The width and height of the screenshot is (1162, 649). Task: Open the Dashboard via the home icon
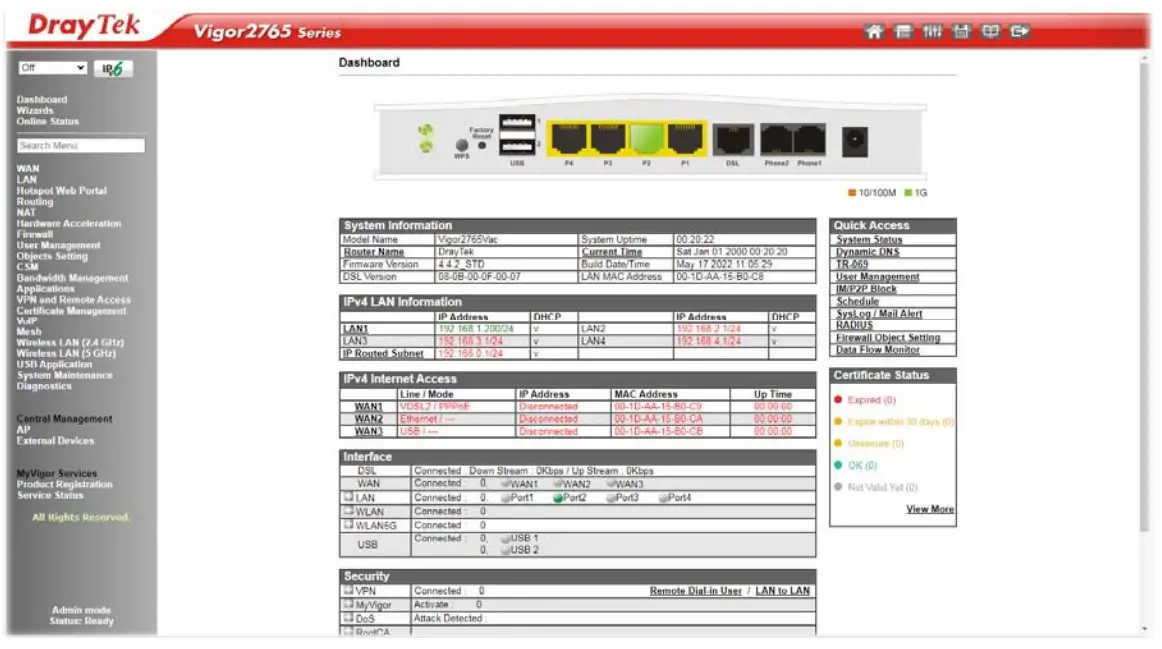pos(873,32)
